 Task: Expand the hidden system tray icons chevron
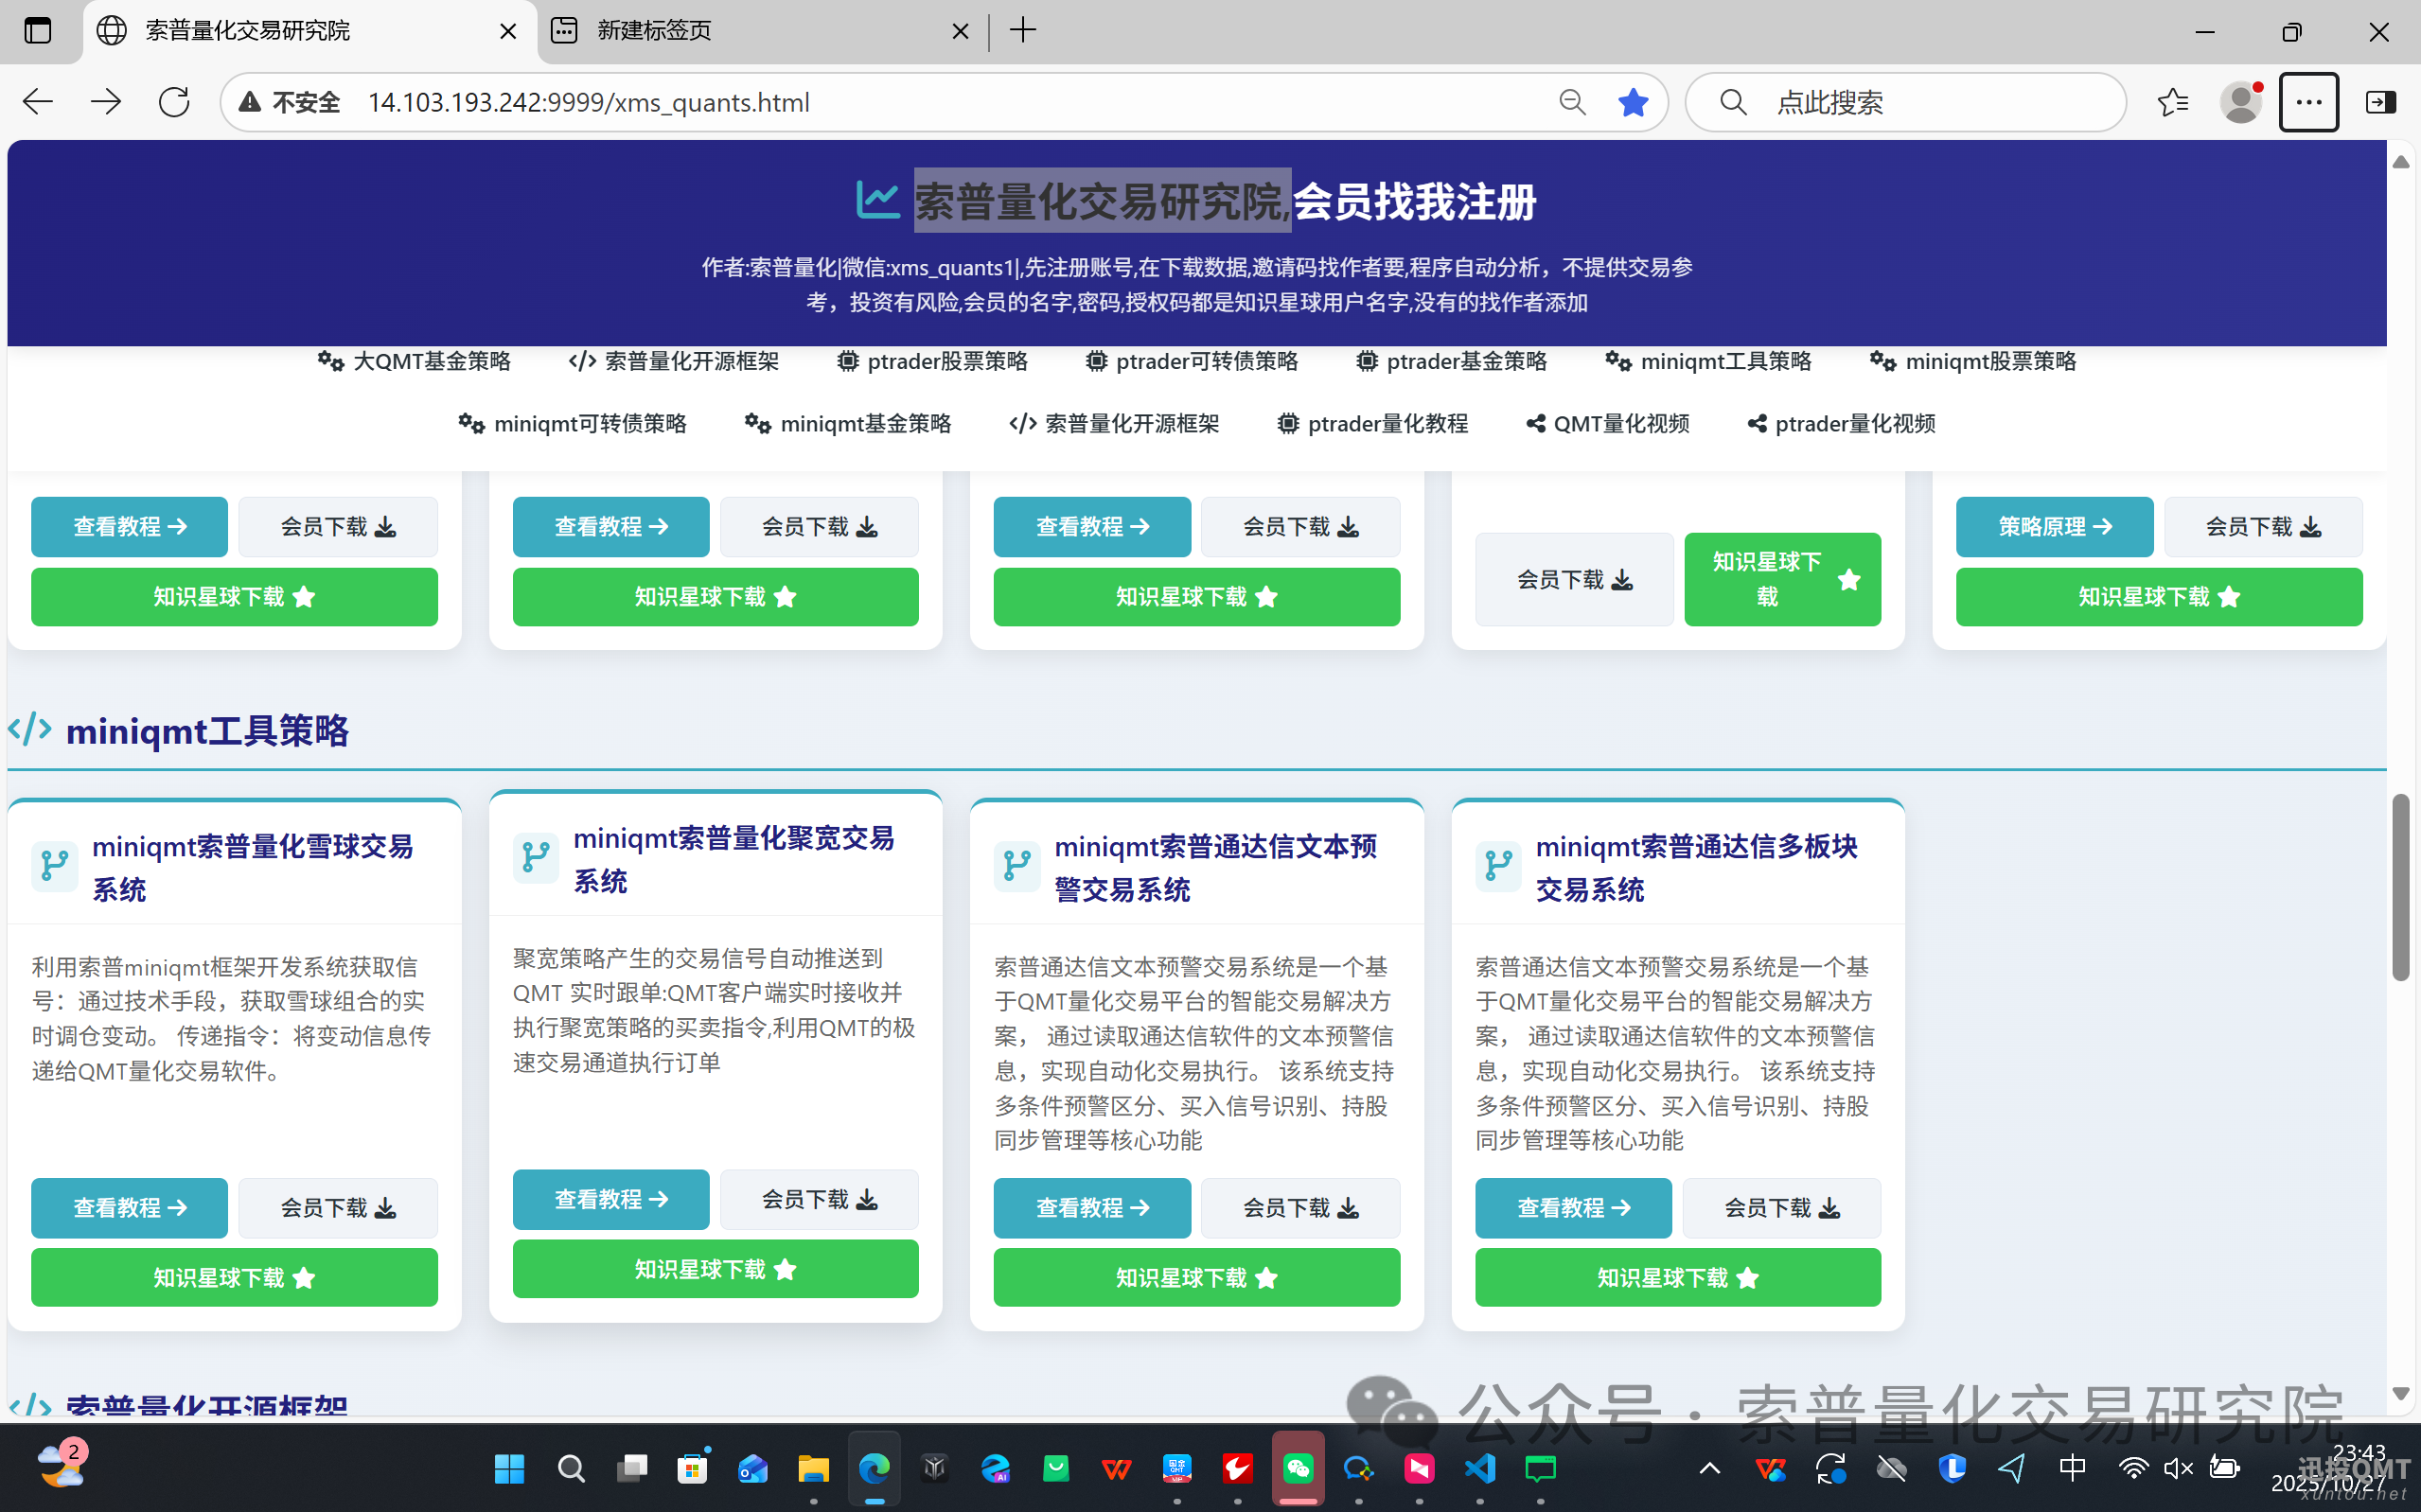point(1709,1467)
